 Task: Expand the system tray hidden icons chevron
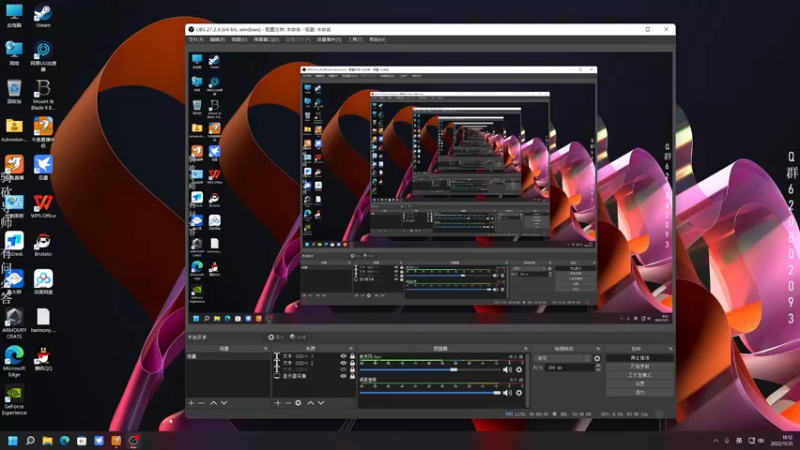click(x=716, y=441)
